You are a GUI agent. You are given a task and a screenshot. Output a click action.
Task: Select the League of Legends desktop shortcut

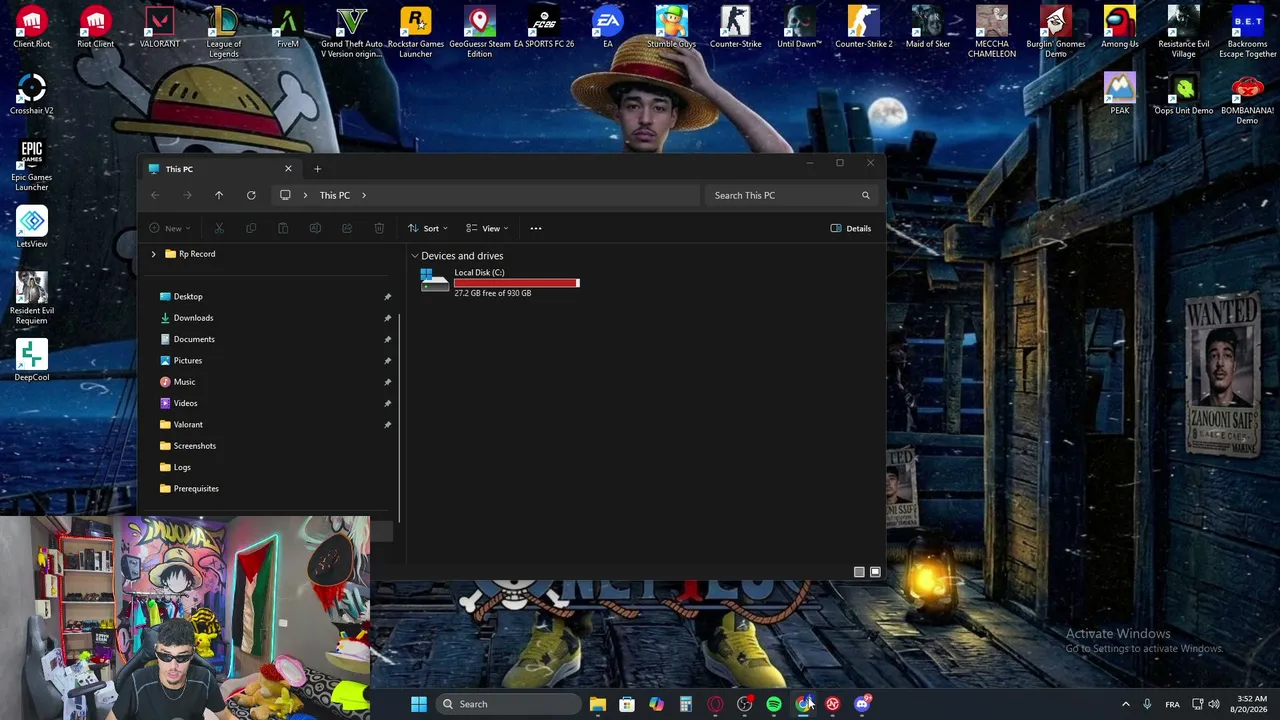(x=224, y=33)
